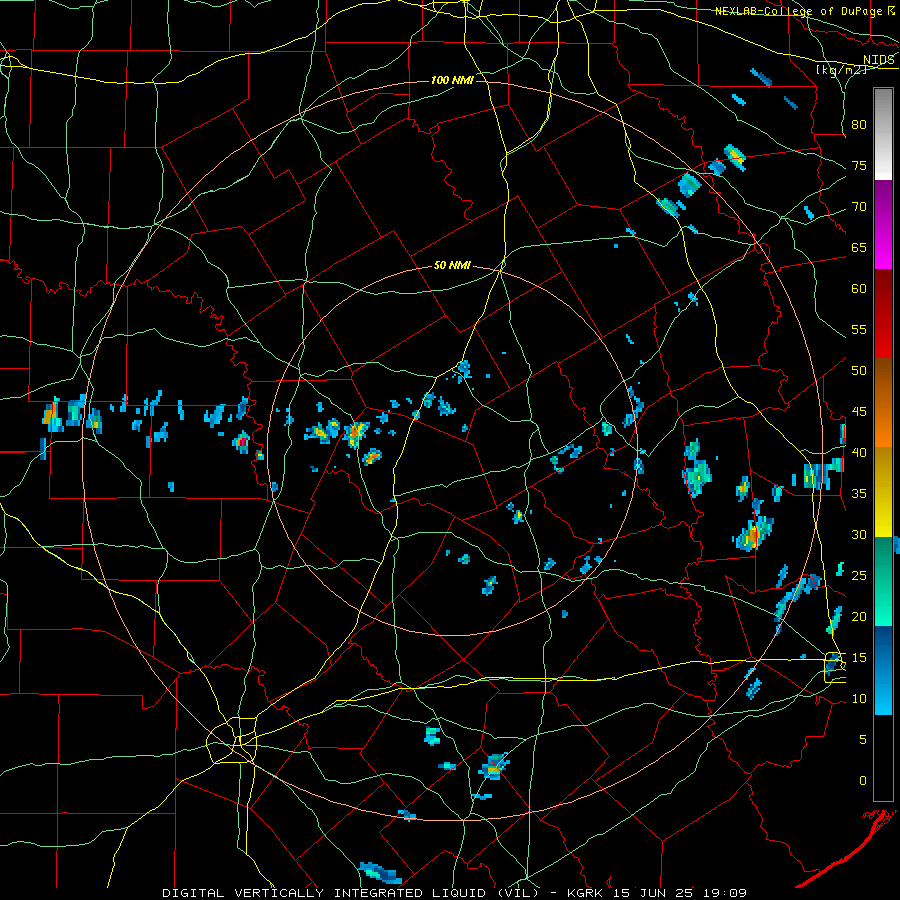Click the 75 value on the color scale

click(x=859, y=165)
